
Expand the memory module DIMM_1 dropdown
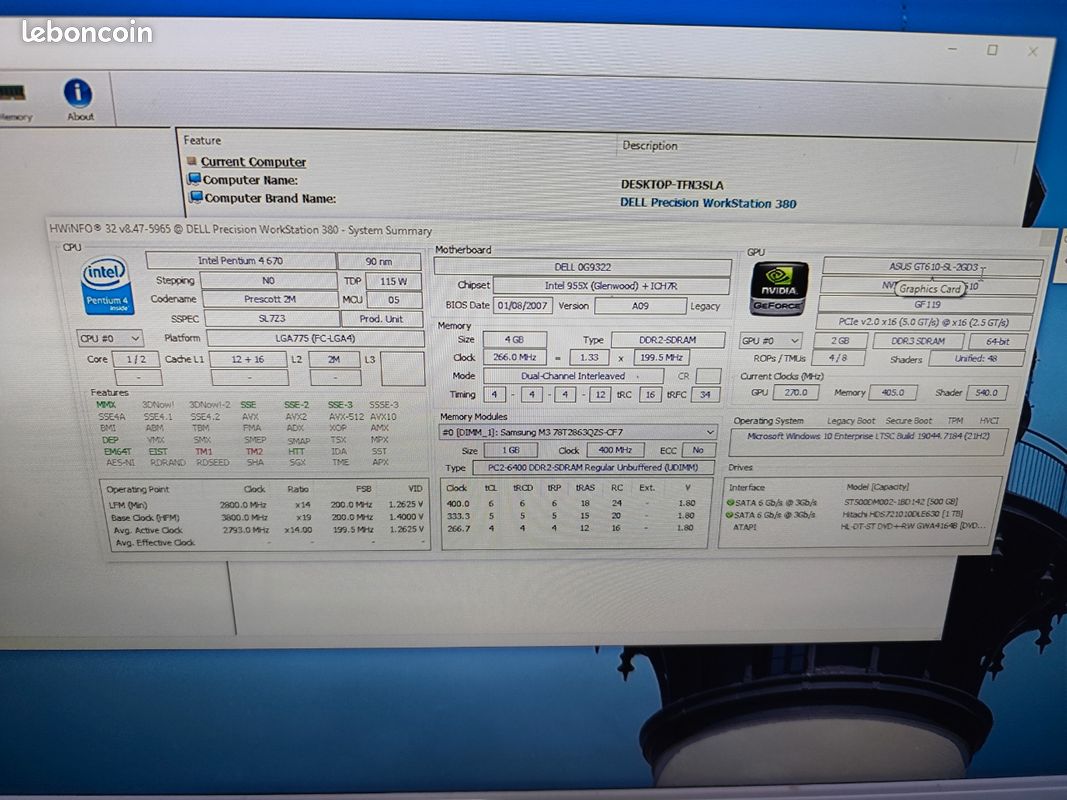[578, 432]
